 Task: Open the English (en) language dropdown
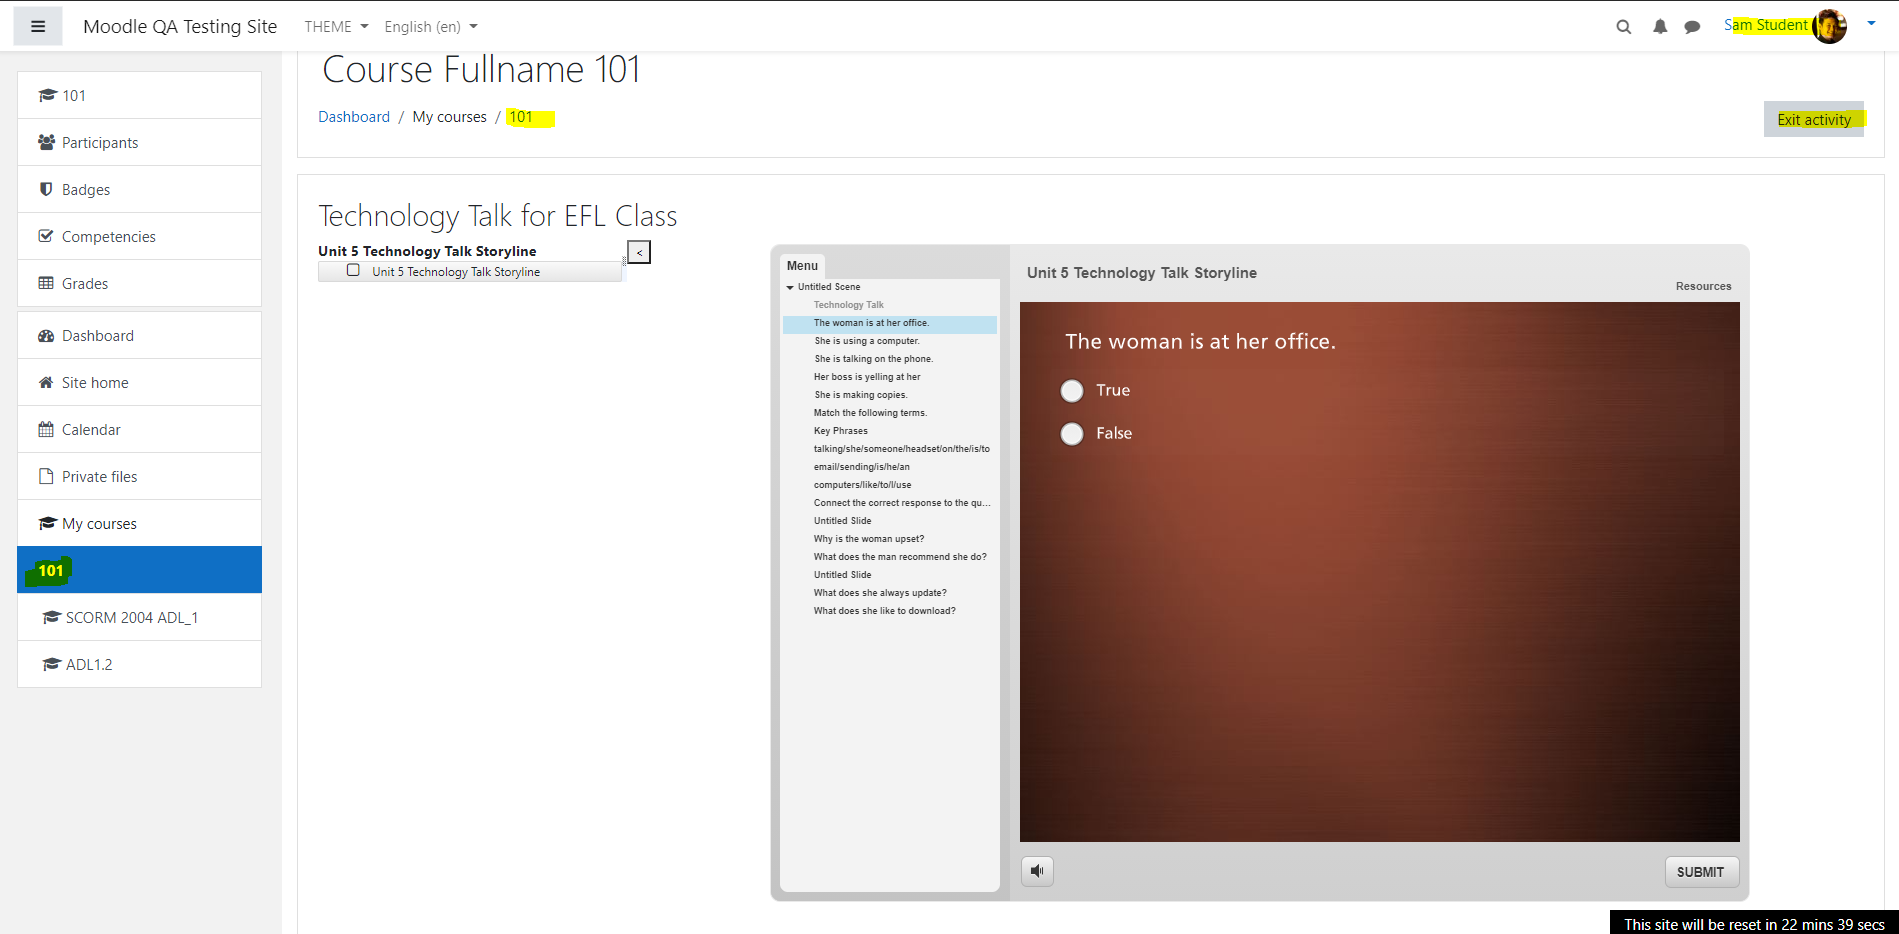click(x=431, y=27)
